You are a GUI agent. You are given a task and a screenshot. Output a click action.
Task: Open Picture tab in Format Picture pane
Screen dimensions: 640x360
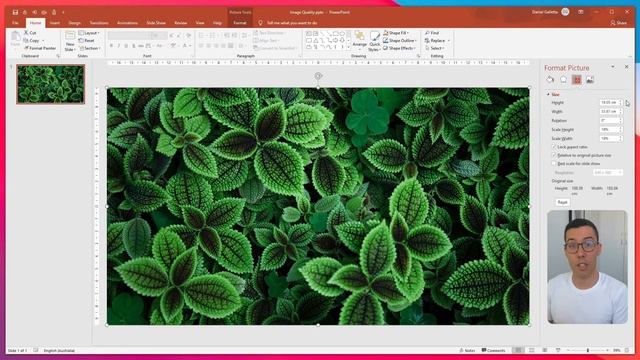590,80
